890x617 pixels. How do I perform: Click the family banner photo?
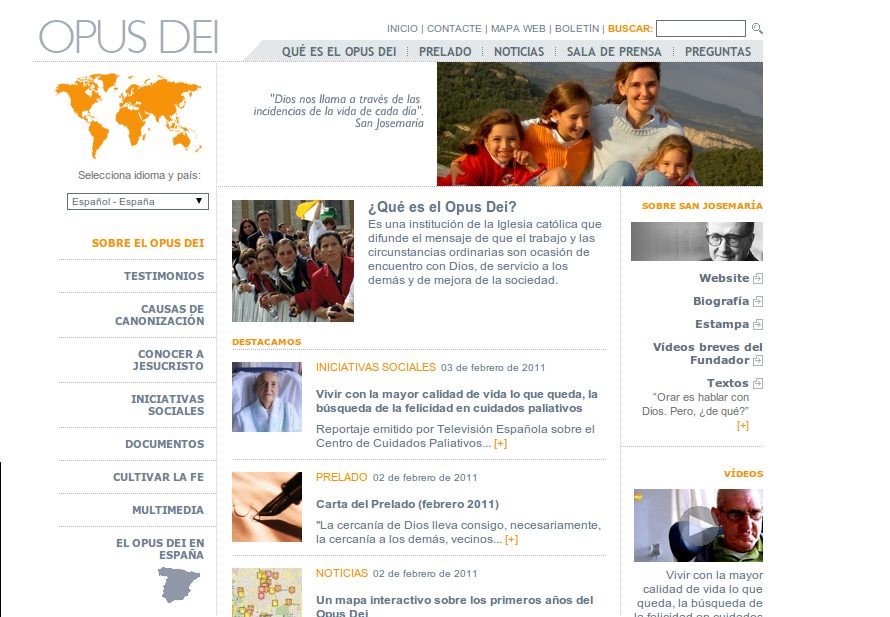point(600,124)
